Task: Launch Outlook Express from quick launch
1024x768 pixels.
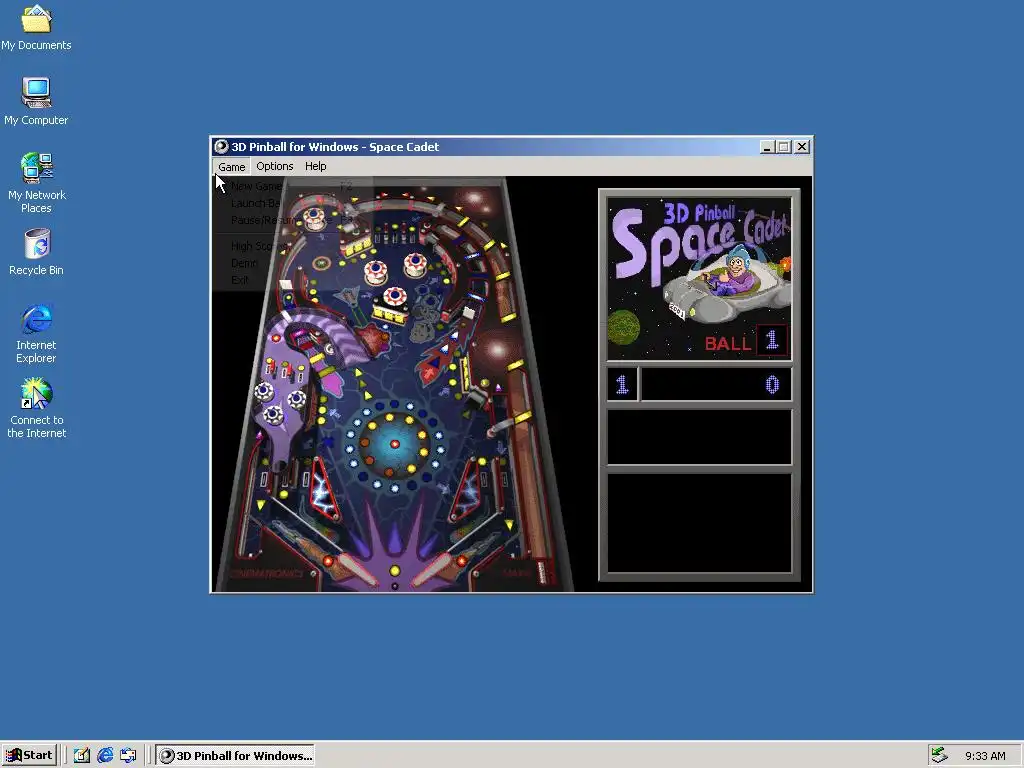Action: coord(128,756)
